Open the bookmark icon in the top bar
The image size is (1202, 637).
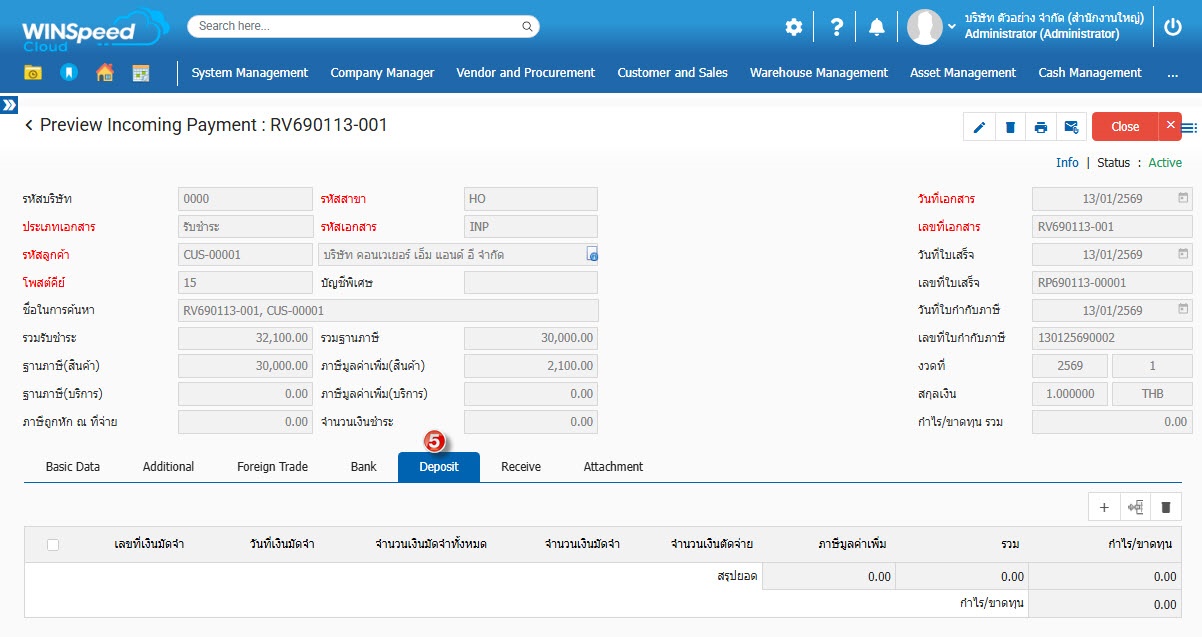pyautogui.click(x=68, y=73)
